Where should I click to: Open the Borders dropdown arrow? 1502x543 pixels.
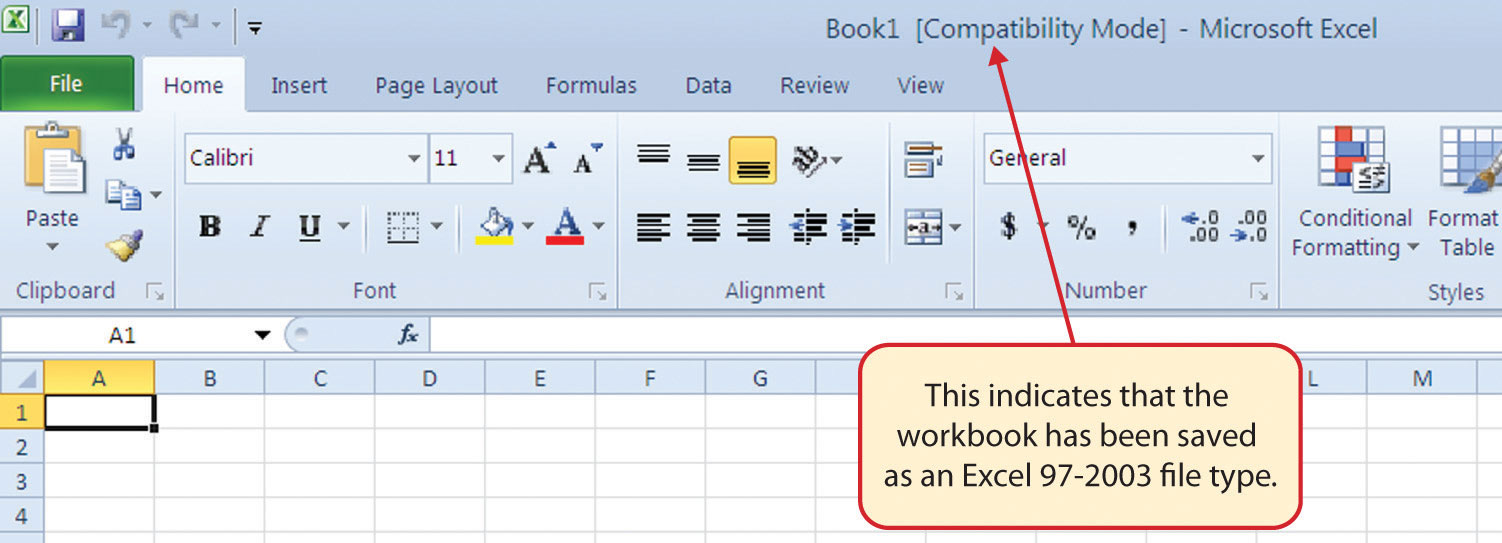click(436, 227)
